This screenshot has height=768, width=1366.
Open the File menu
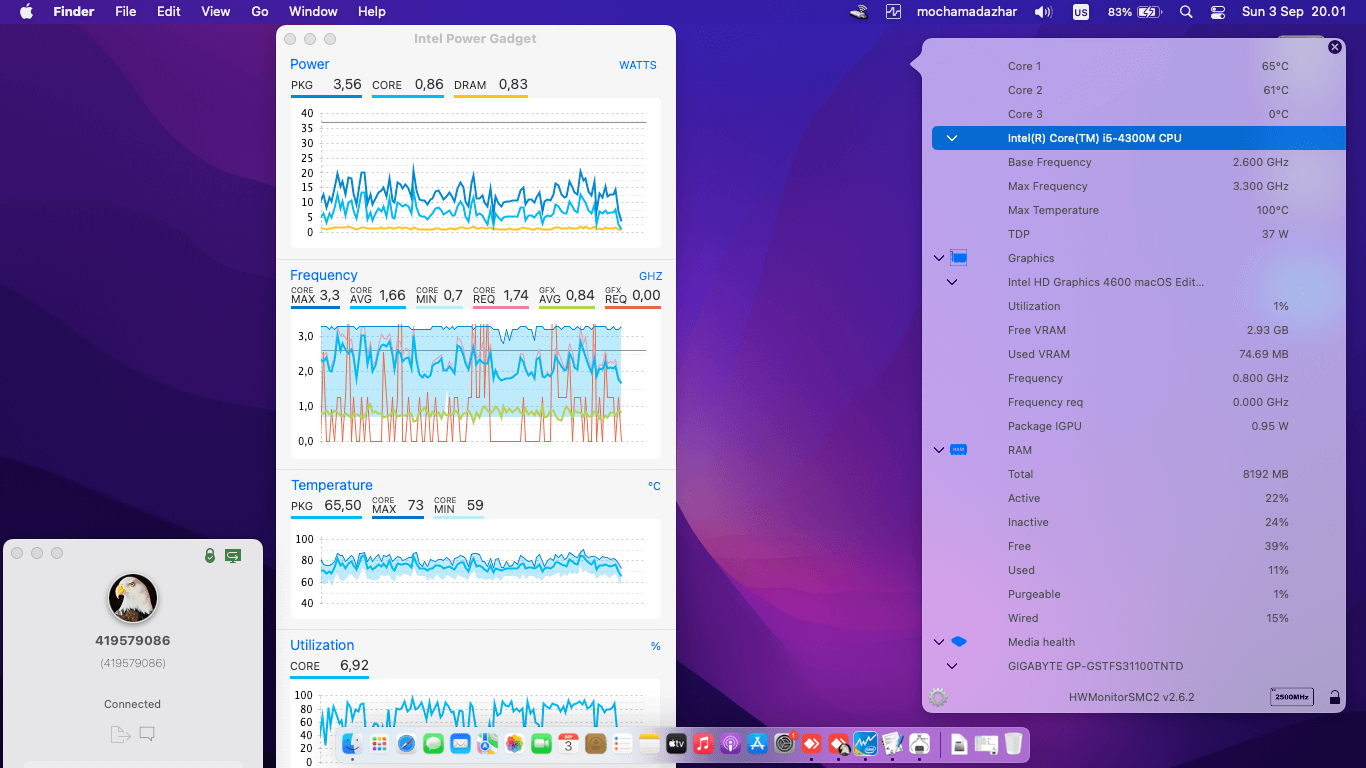126,12
